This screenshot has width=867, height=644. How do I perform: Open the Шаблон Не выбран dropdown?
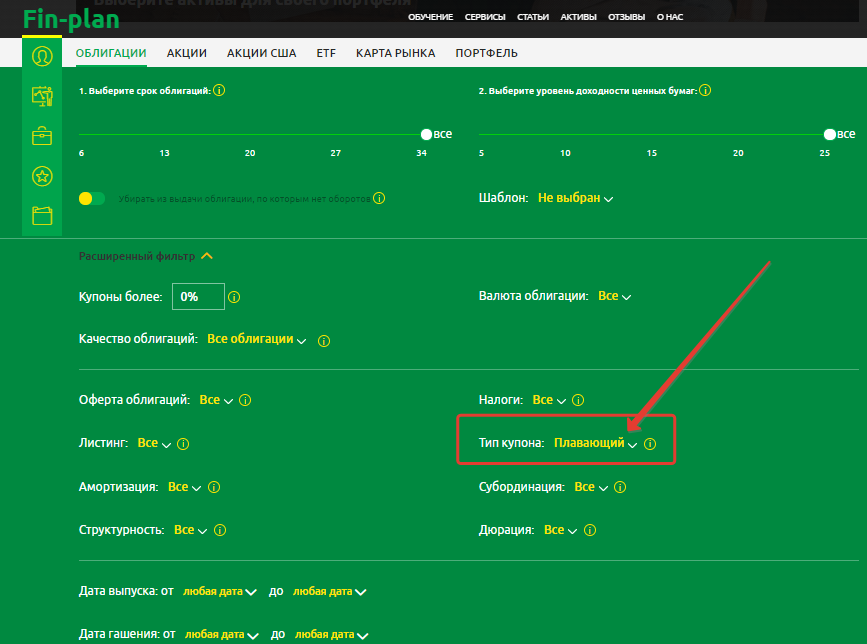point(575,198)
